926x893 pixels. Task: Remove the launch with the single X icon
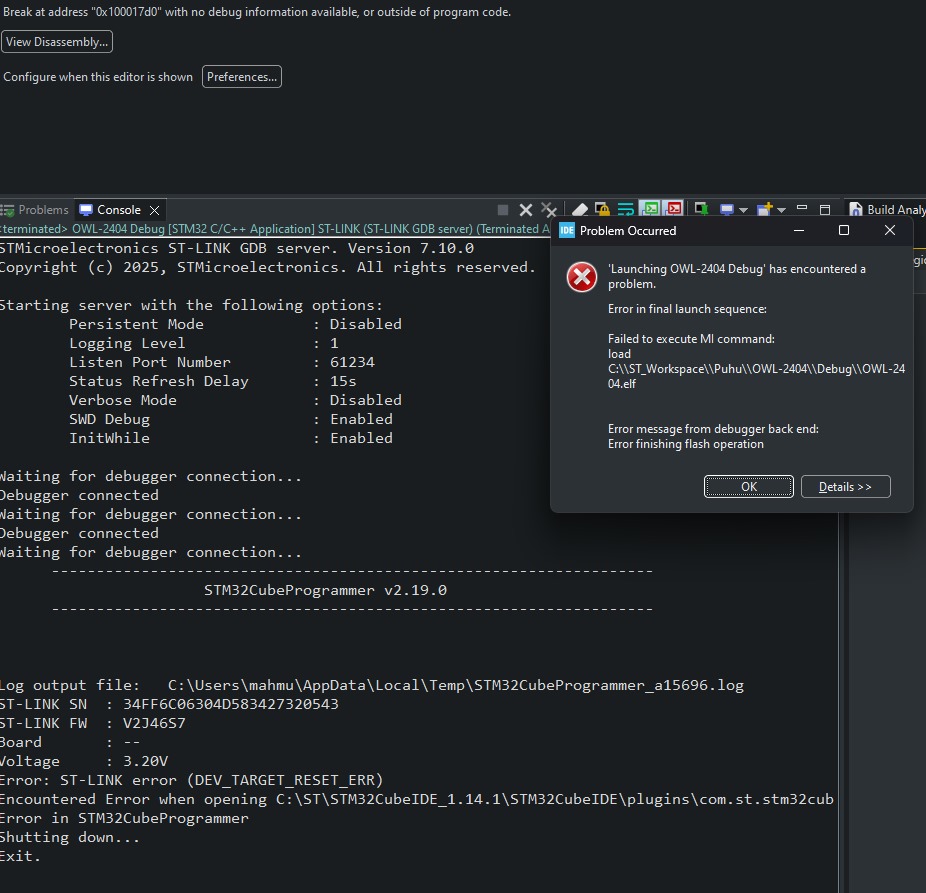click(x=526, y=210)
